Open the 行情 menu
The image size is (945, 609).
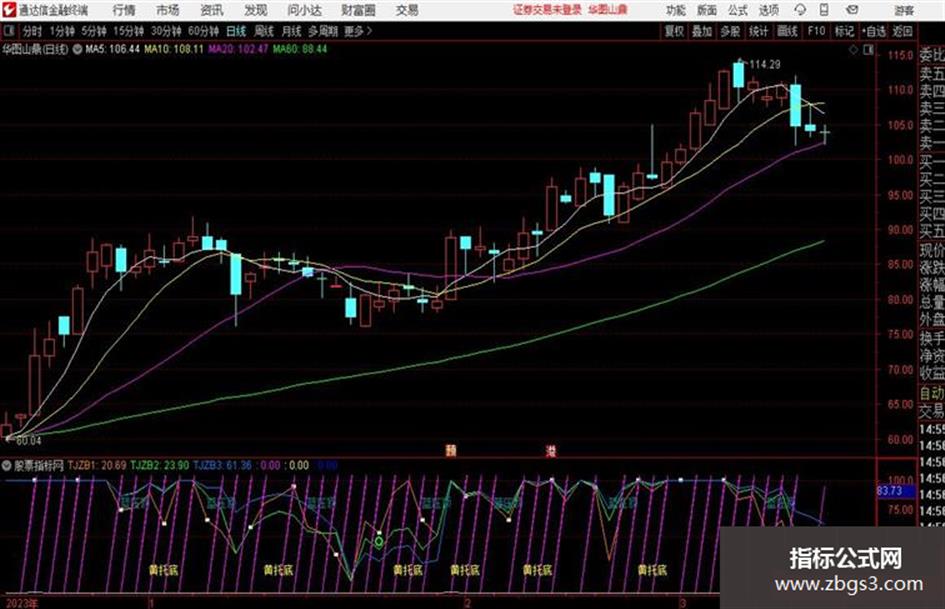click(124, 10)
